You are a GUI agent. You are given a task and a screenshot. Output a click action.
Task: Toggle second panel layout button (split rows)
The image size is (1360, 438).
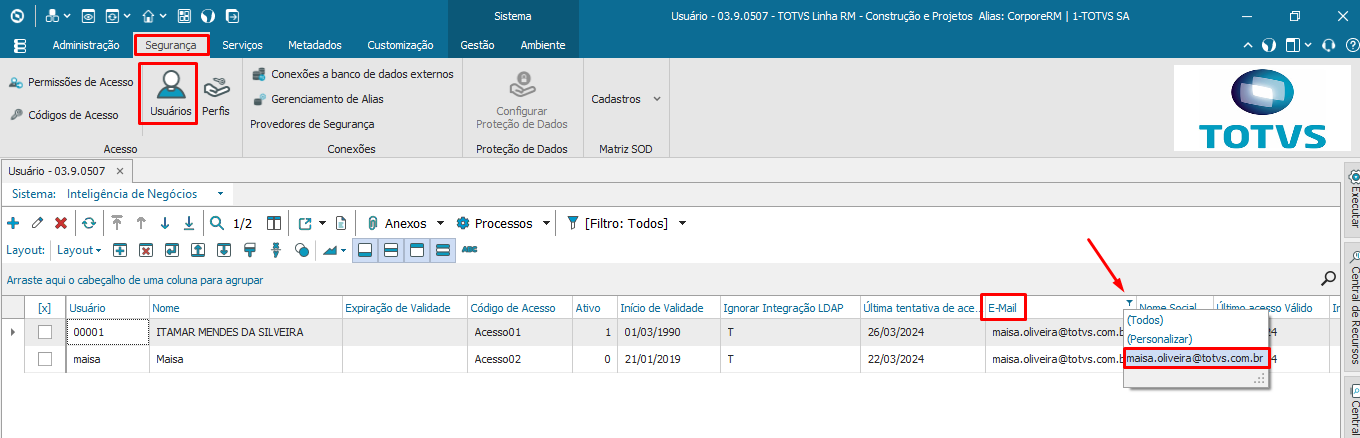coord(392,250)
